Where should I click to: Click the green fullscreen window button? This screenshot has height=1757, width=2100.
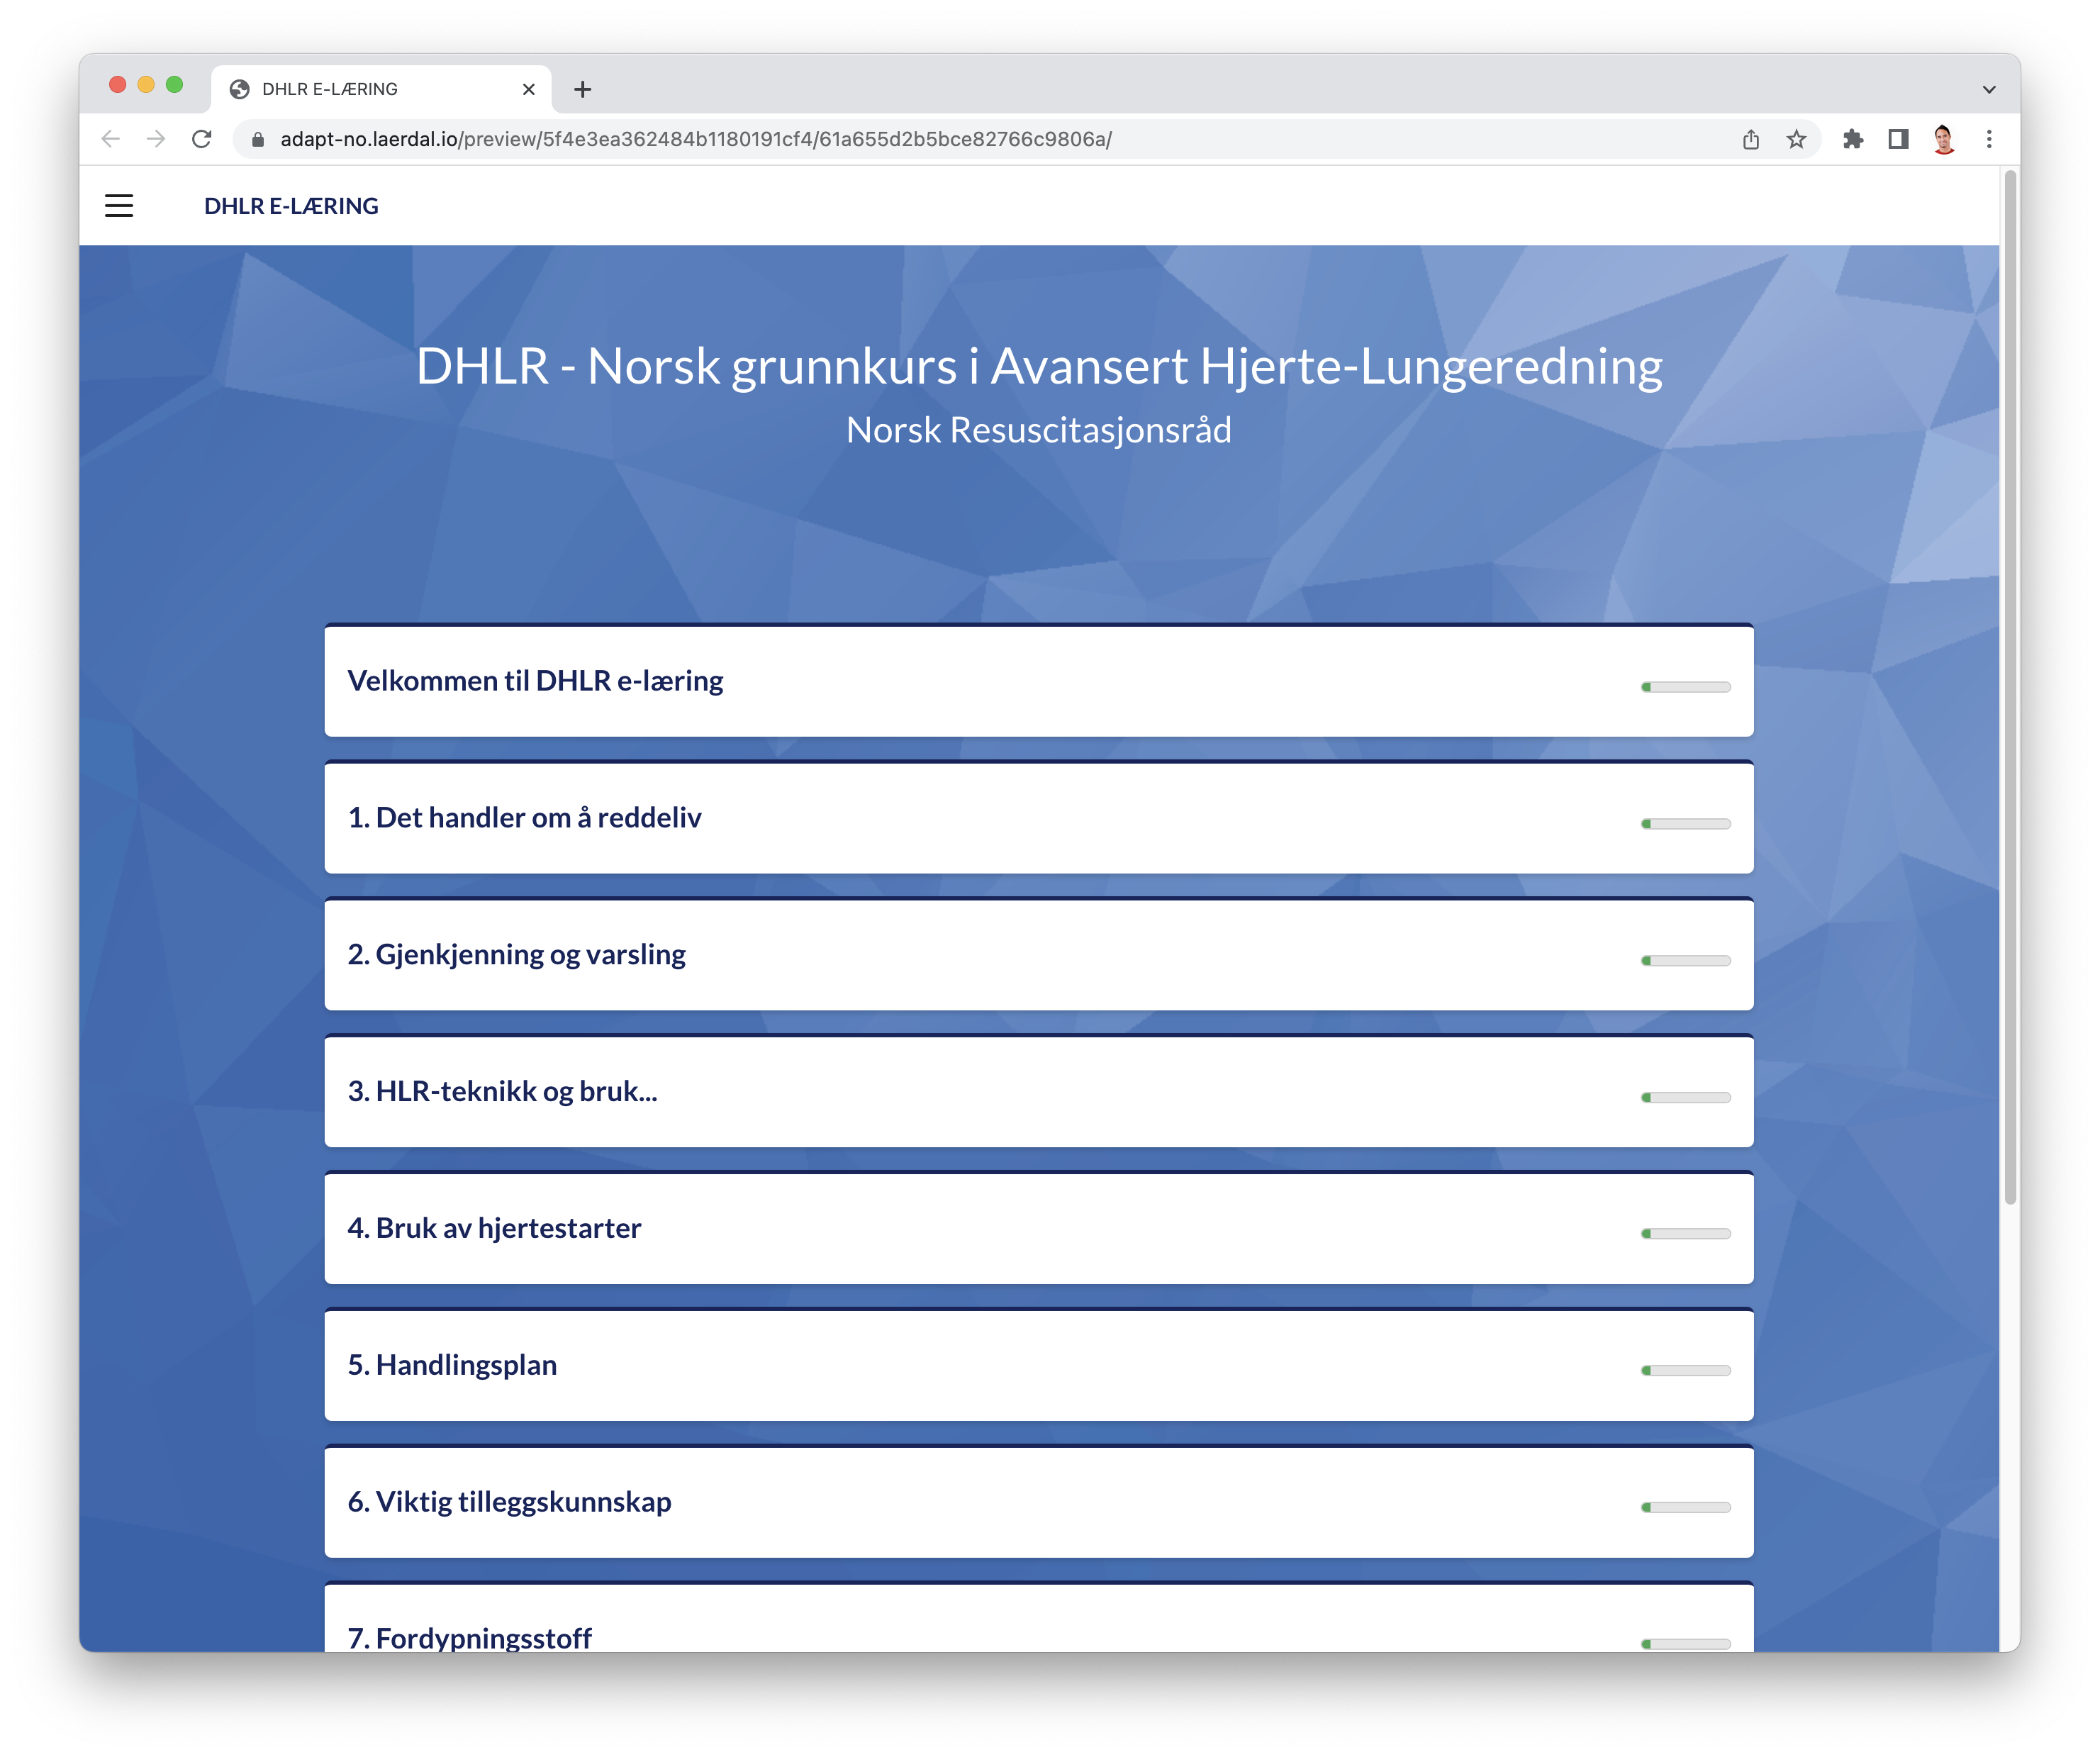(174, 85)
